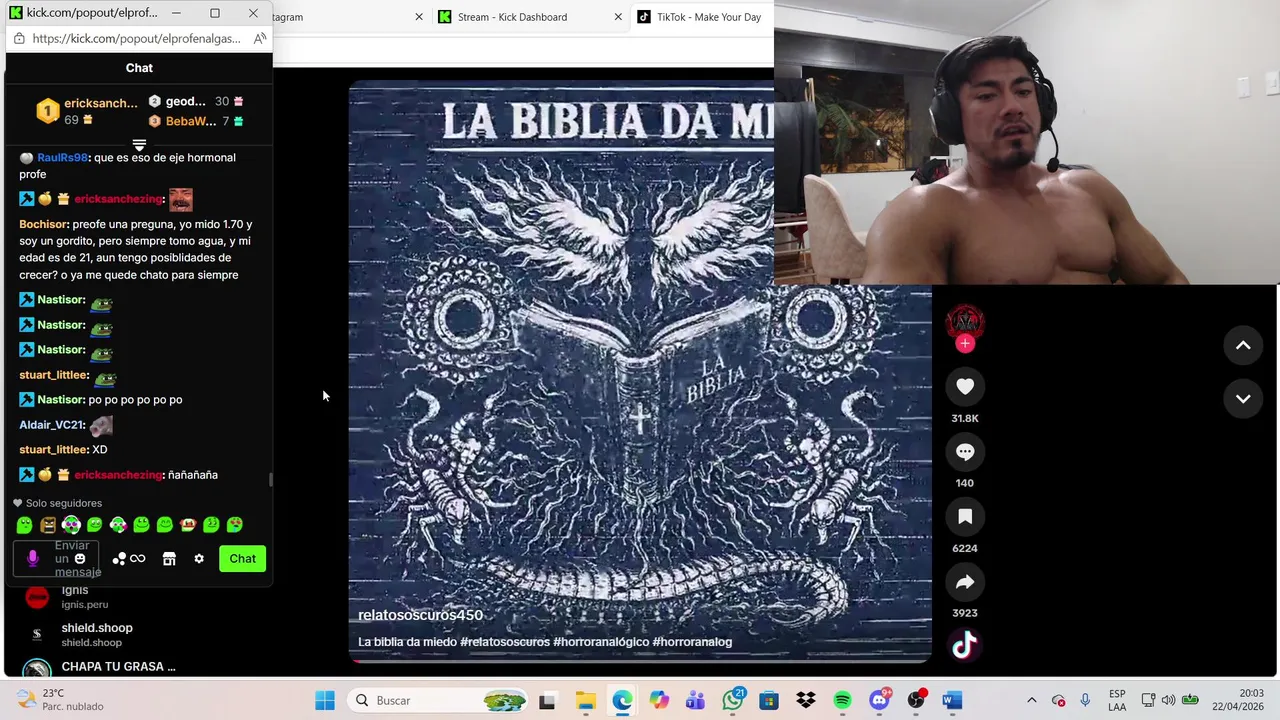Open Windows Start menu
Viewport: 1280px width, 720px height.
[325, 701]
